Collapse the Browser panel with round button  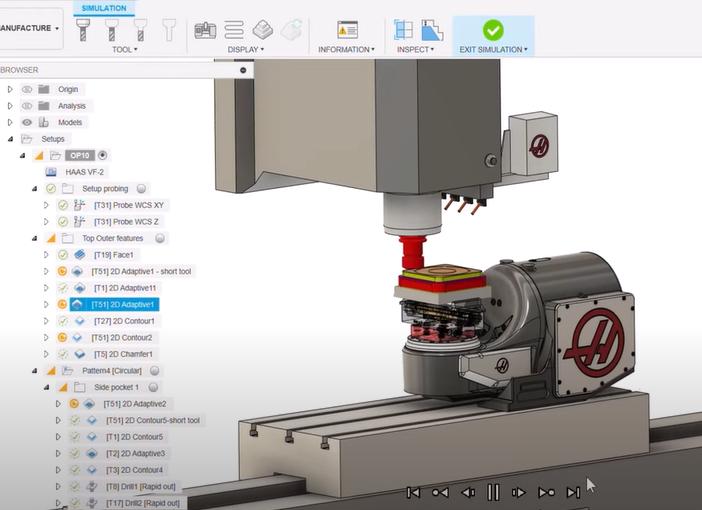pos(243,70)
